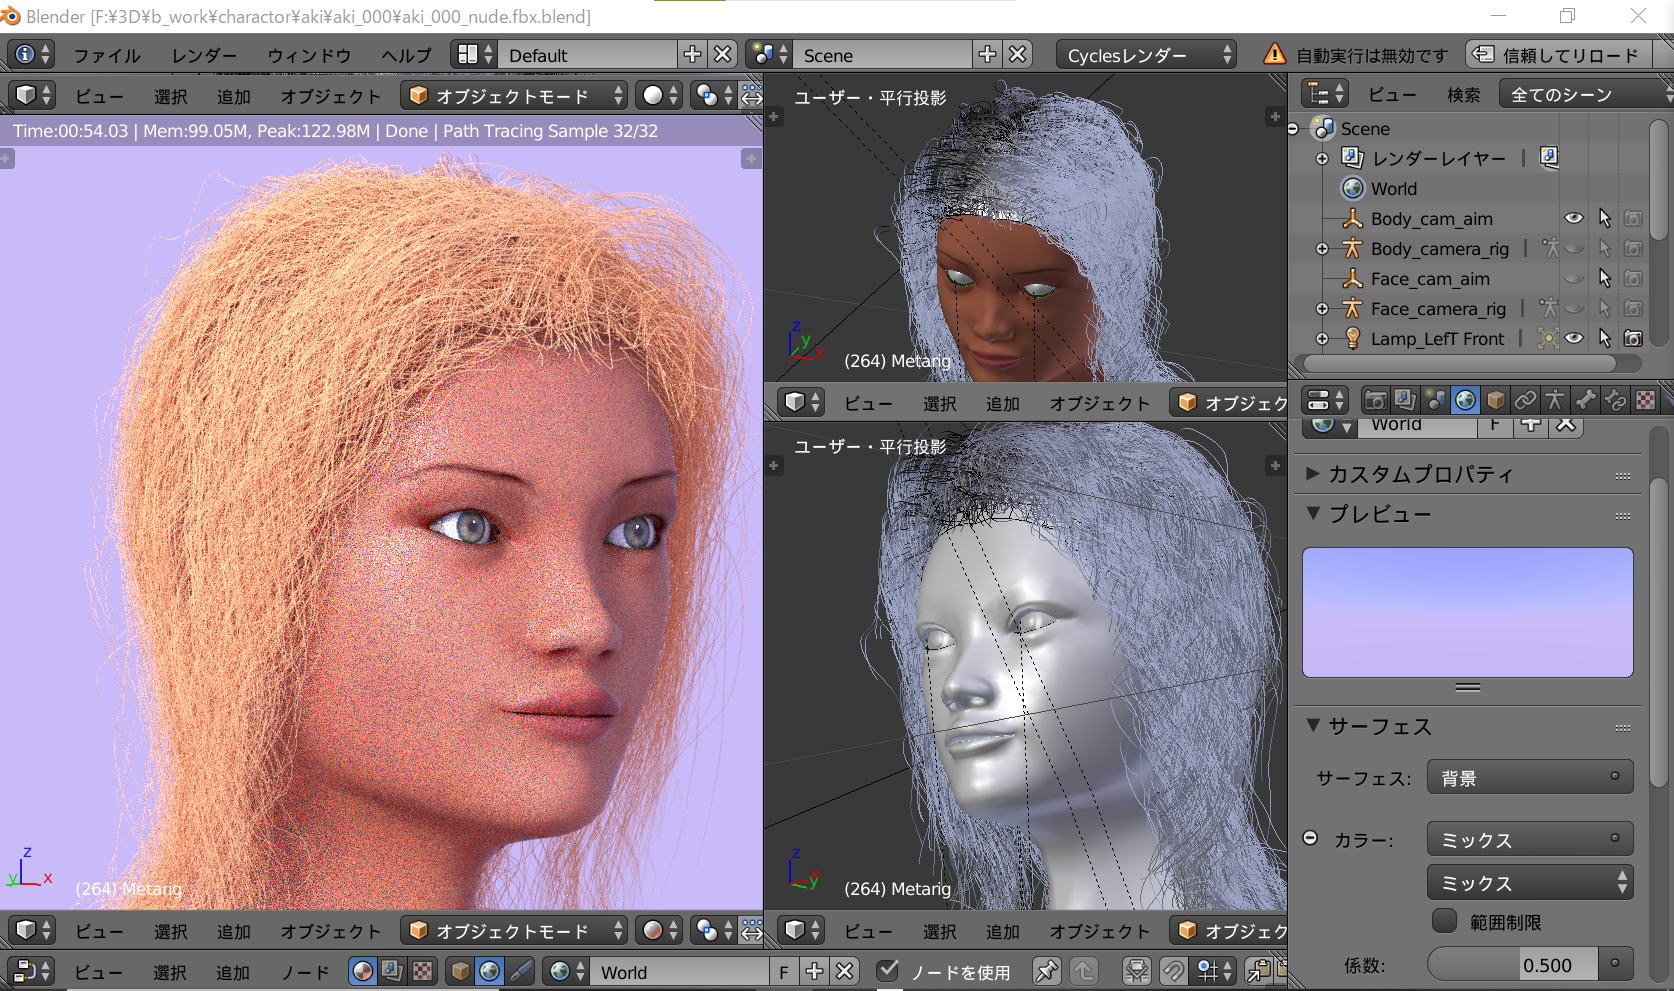Screen dimensions: 1674x991
Task: Click the Scene properties tab icon
Action: pyautogui.click(x=1435, y=401)
